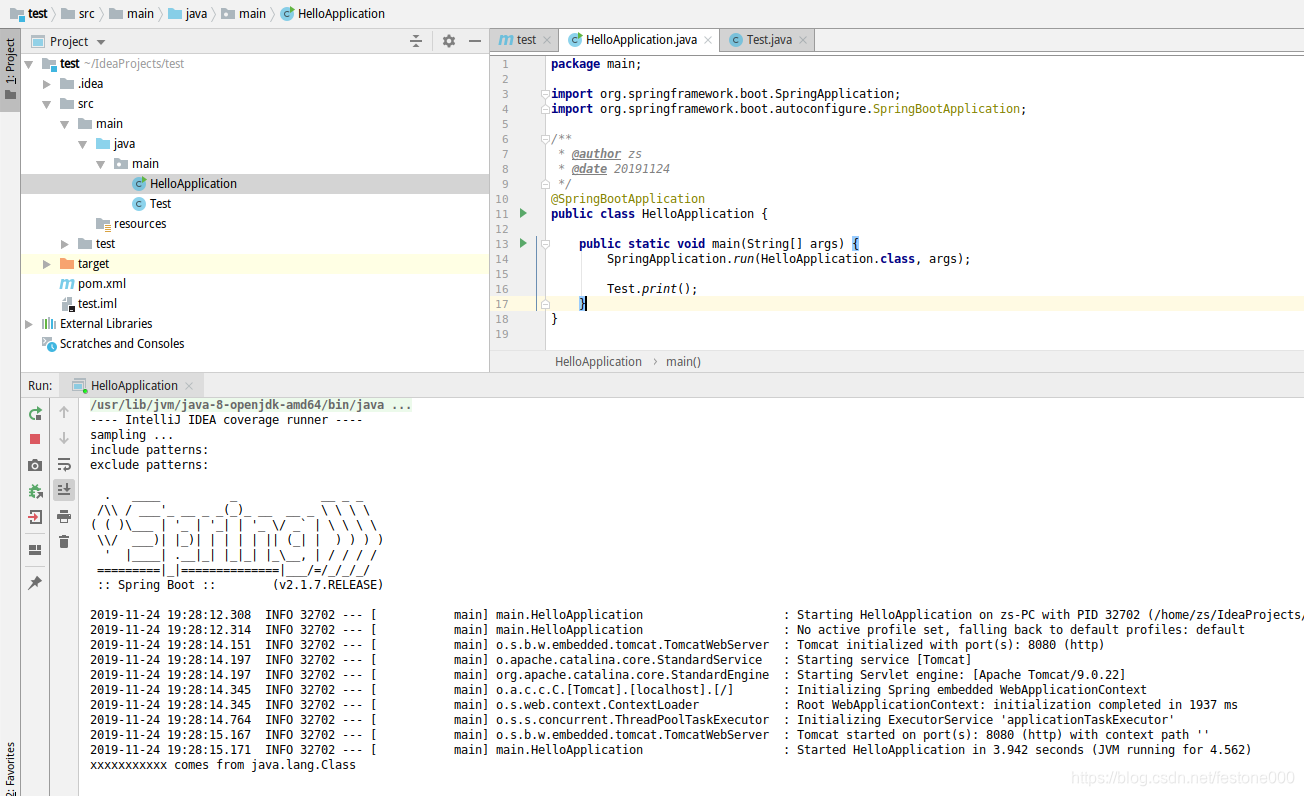Clear console output with trash icon
The height and width of the screenshot is (796, 1304).
tap(64, 541)
